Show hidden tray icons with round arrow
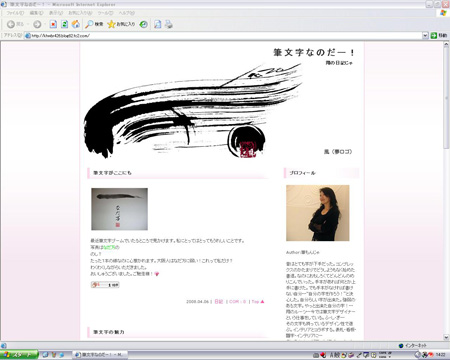The height and width of the screenshot is (360, 450). [417, 355]
